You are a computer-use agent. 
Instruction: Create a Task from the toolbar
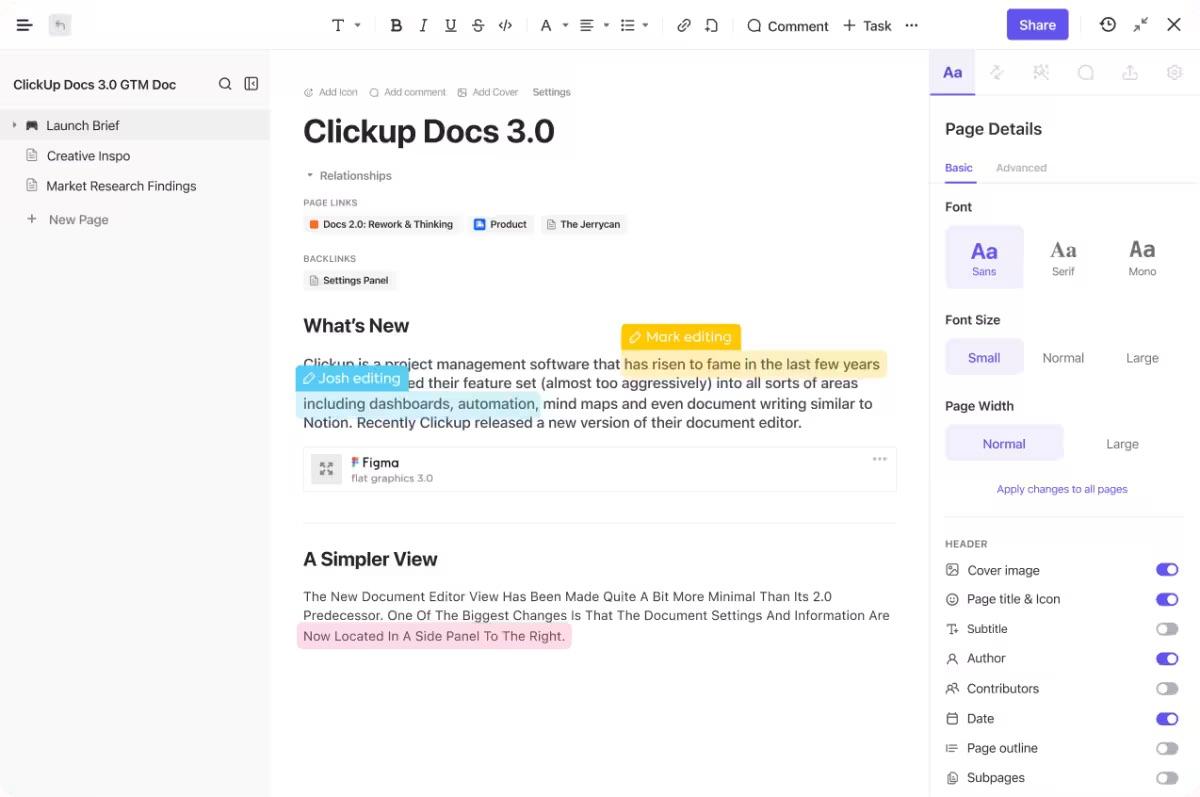pyautogui.click(x=867, y=26)
